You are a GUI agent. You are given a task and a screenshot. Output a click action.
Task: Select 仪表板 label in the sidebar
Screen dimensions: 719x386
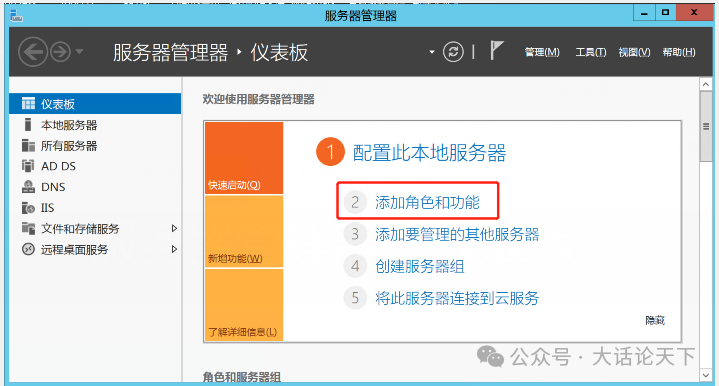[x=58, y=104]
